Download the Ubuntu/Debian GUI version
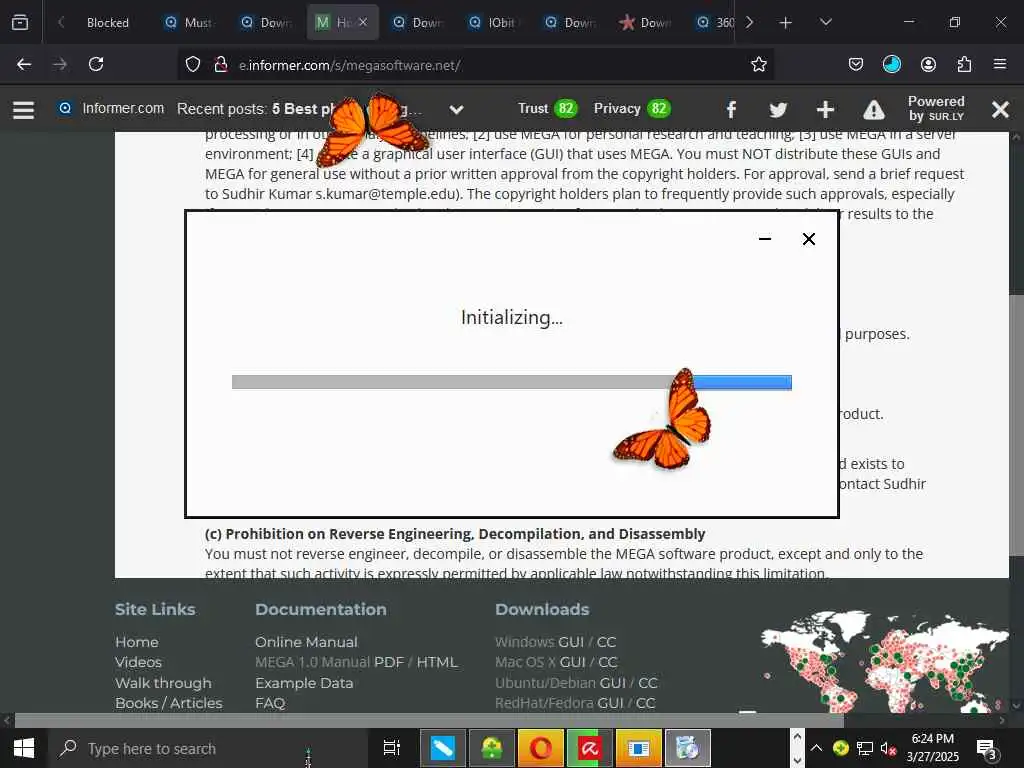The height and width of the screenshot is (768, 1024). 613,683
